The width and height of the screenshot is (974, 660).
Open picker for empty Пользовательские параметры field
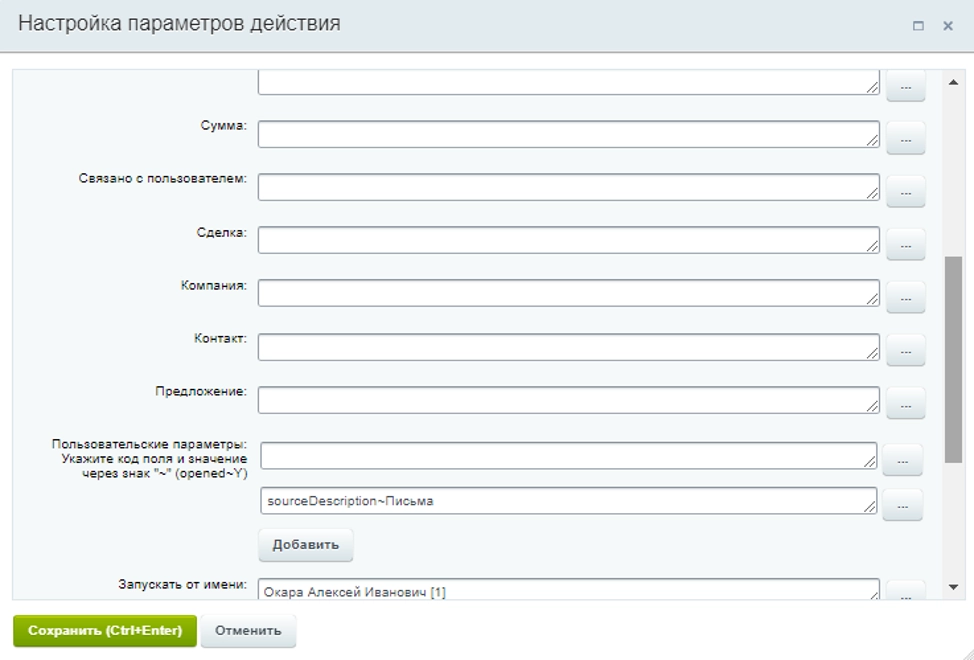pyautogui.click(x=902, y=460)
